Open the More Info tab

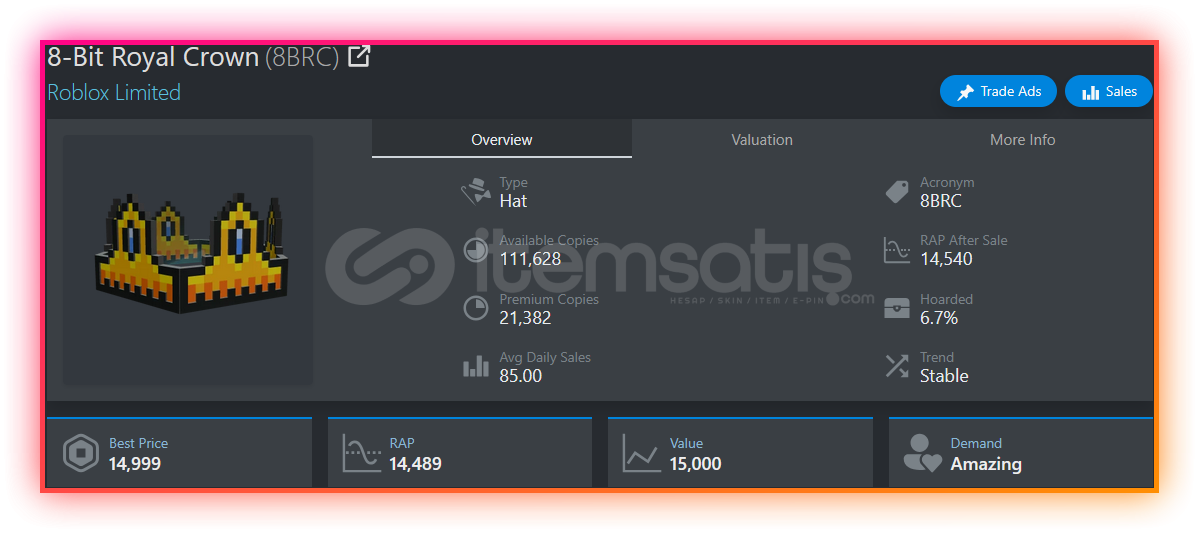tap(1022, 139)
